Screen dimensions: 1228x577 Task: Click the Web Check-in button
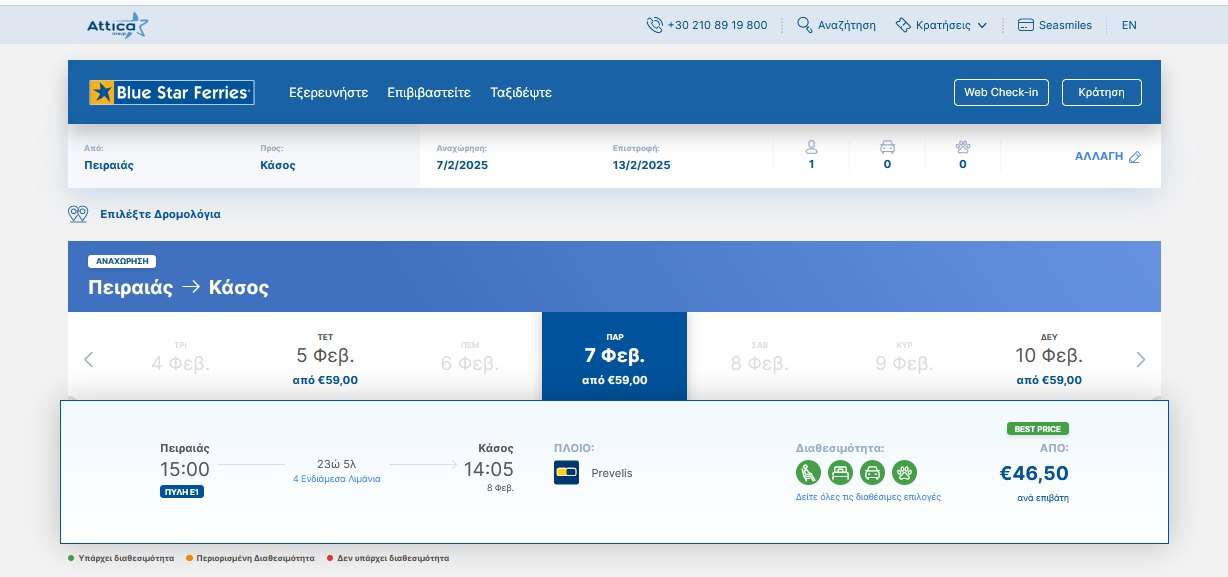pyautogui.click(x=1000, y=93)
